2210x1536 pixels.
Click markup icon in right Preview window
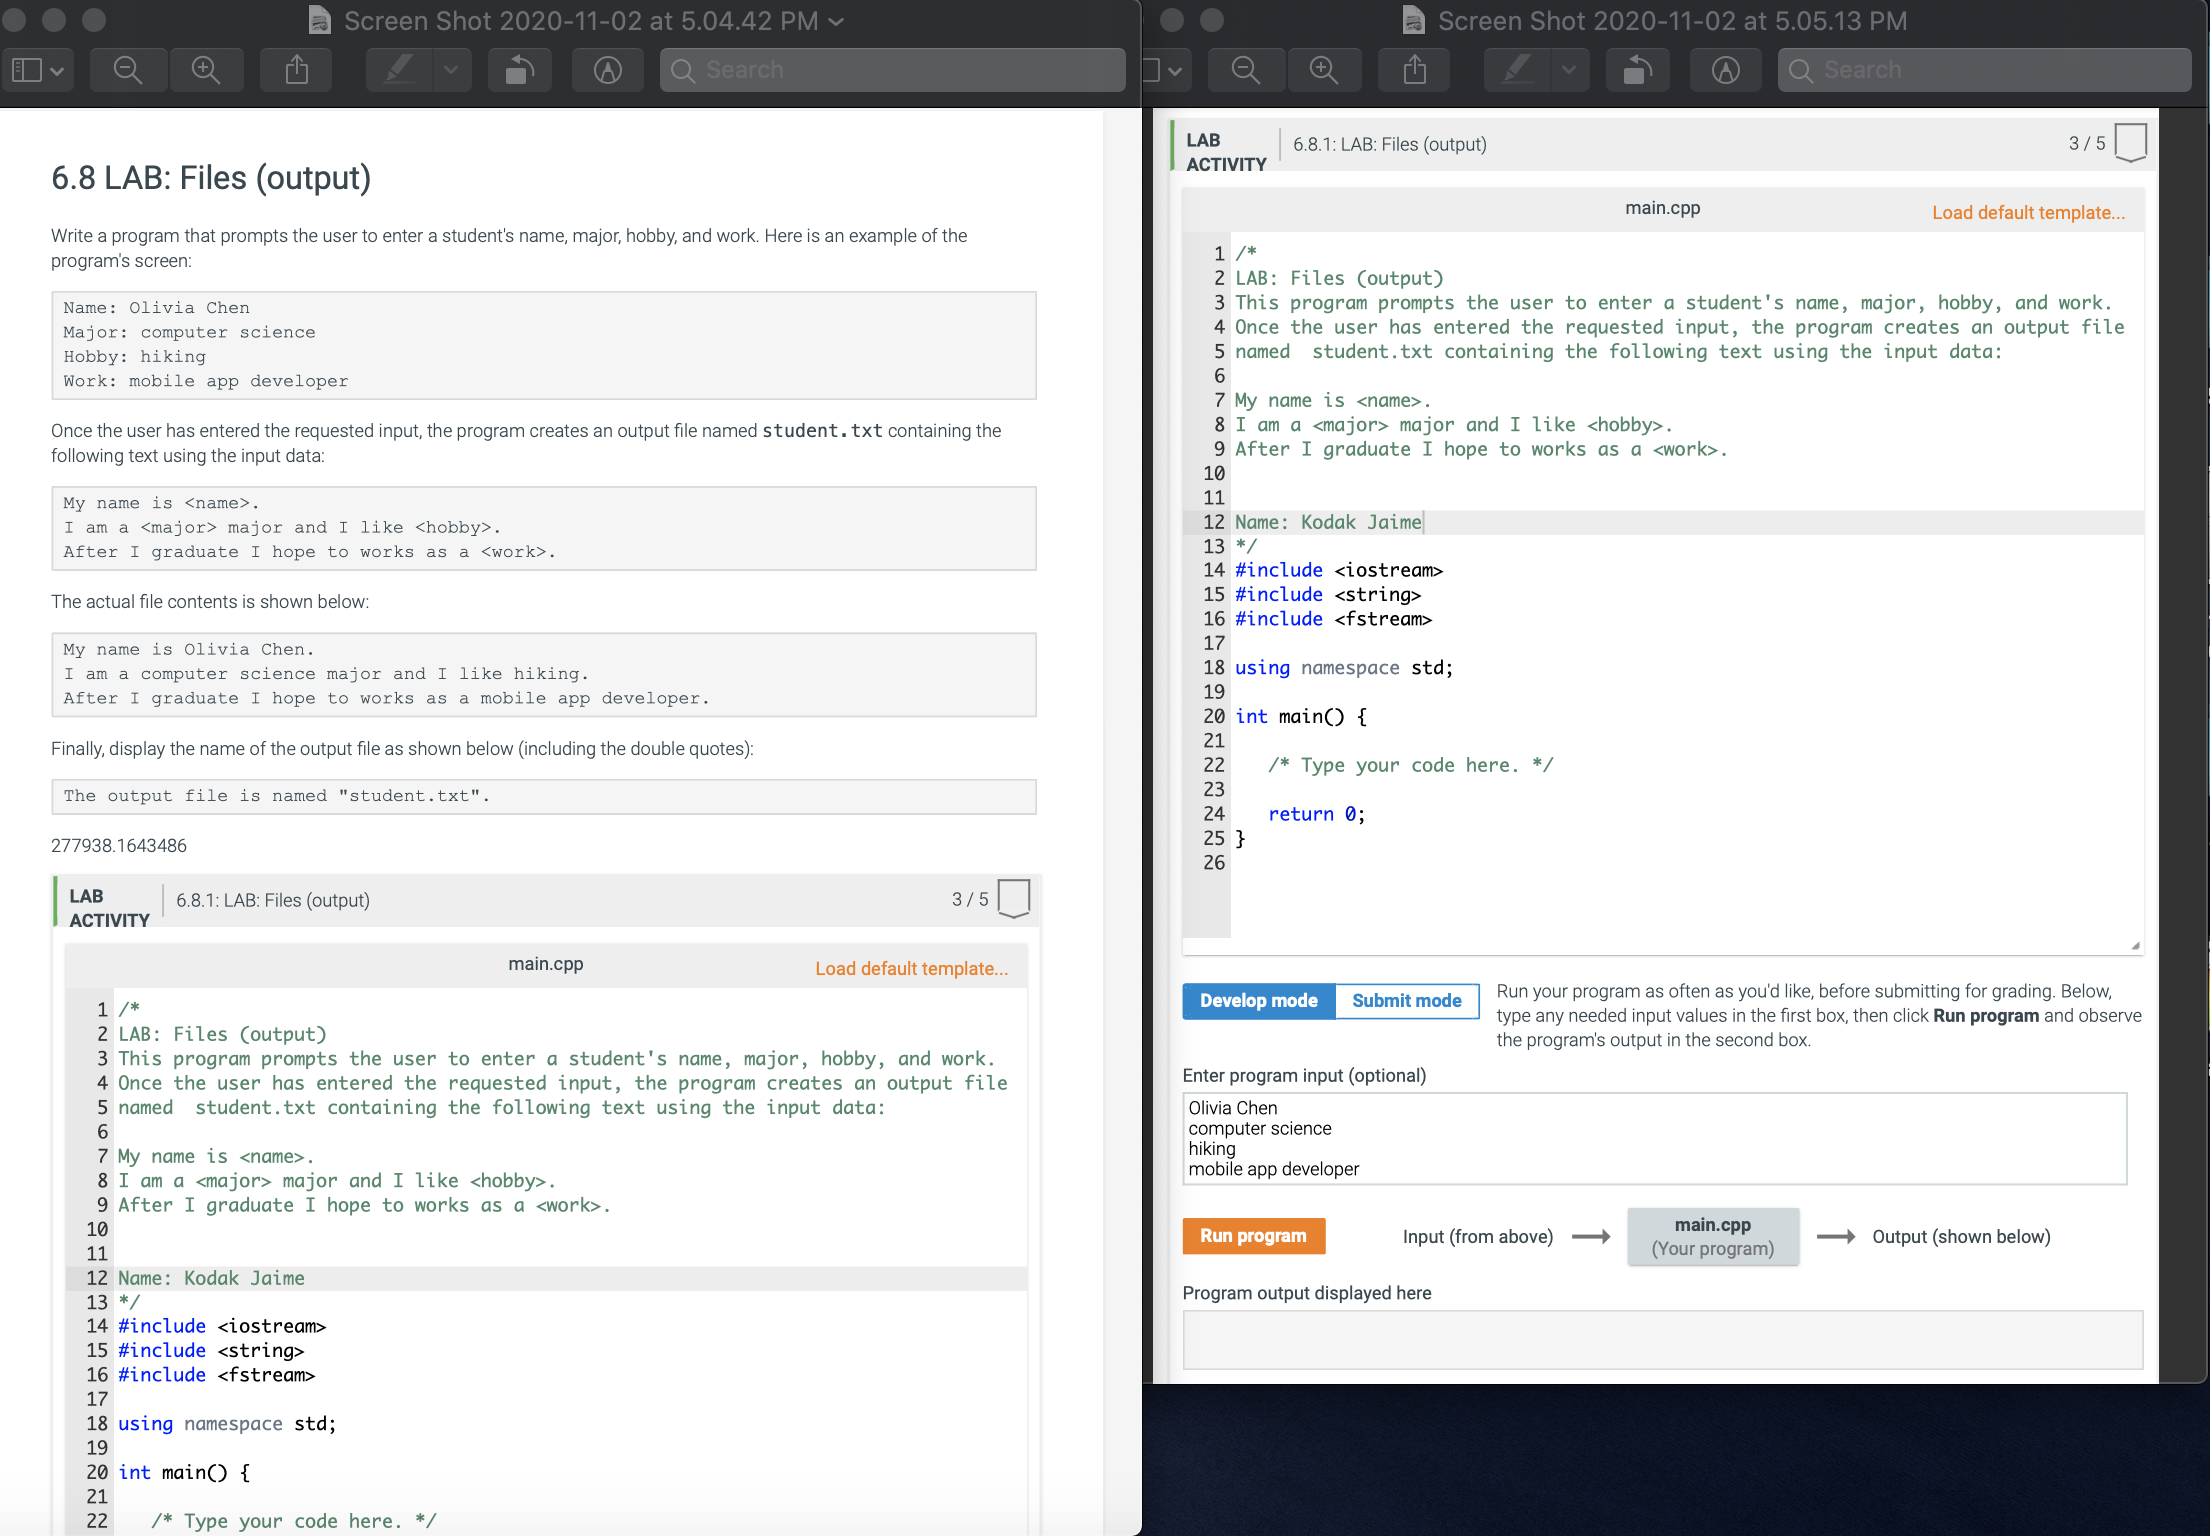coord(1726,70)
